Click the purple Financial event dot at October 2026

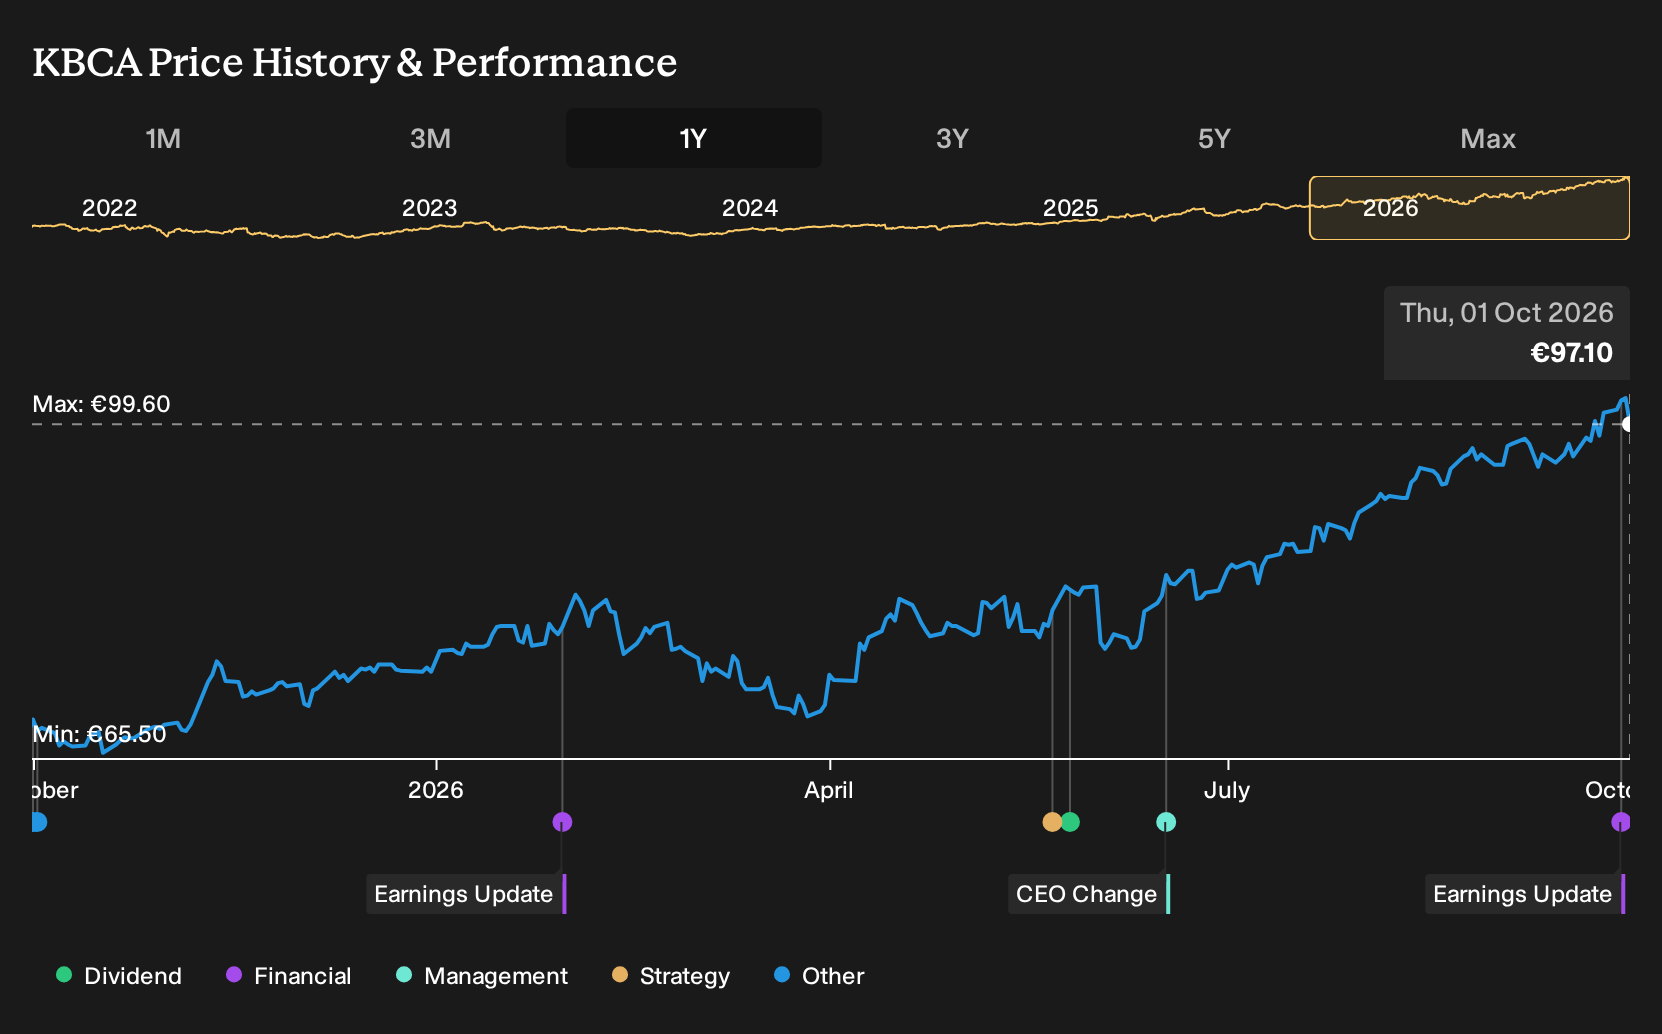coord(1621,822)
